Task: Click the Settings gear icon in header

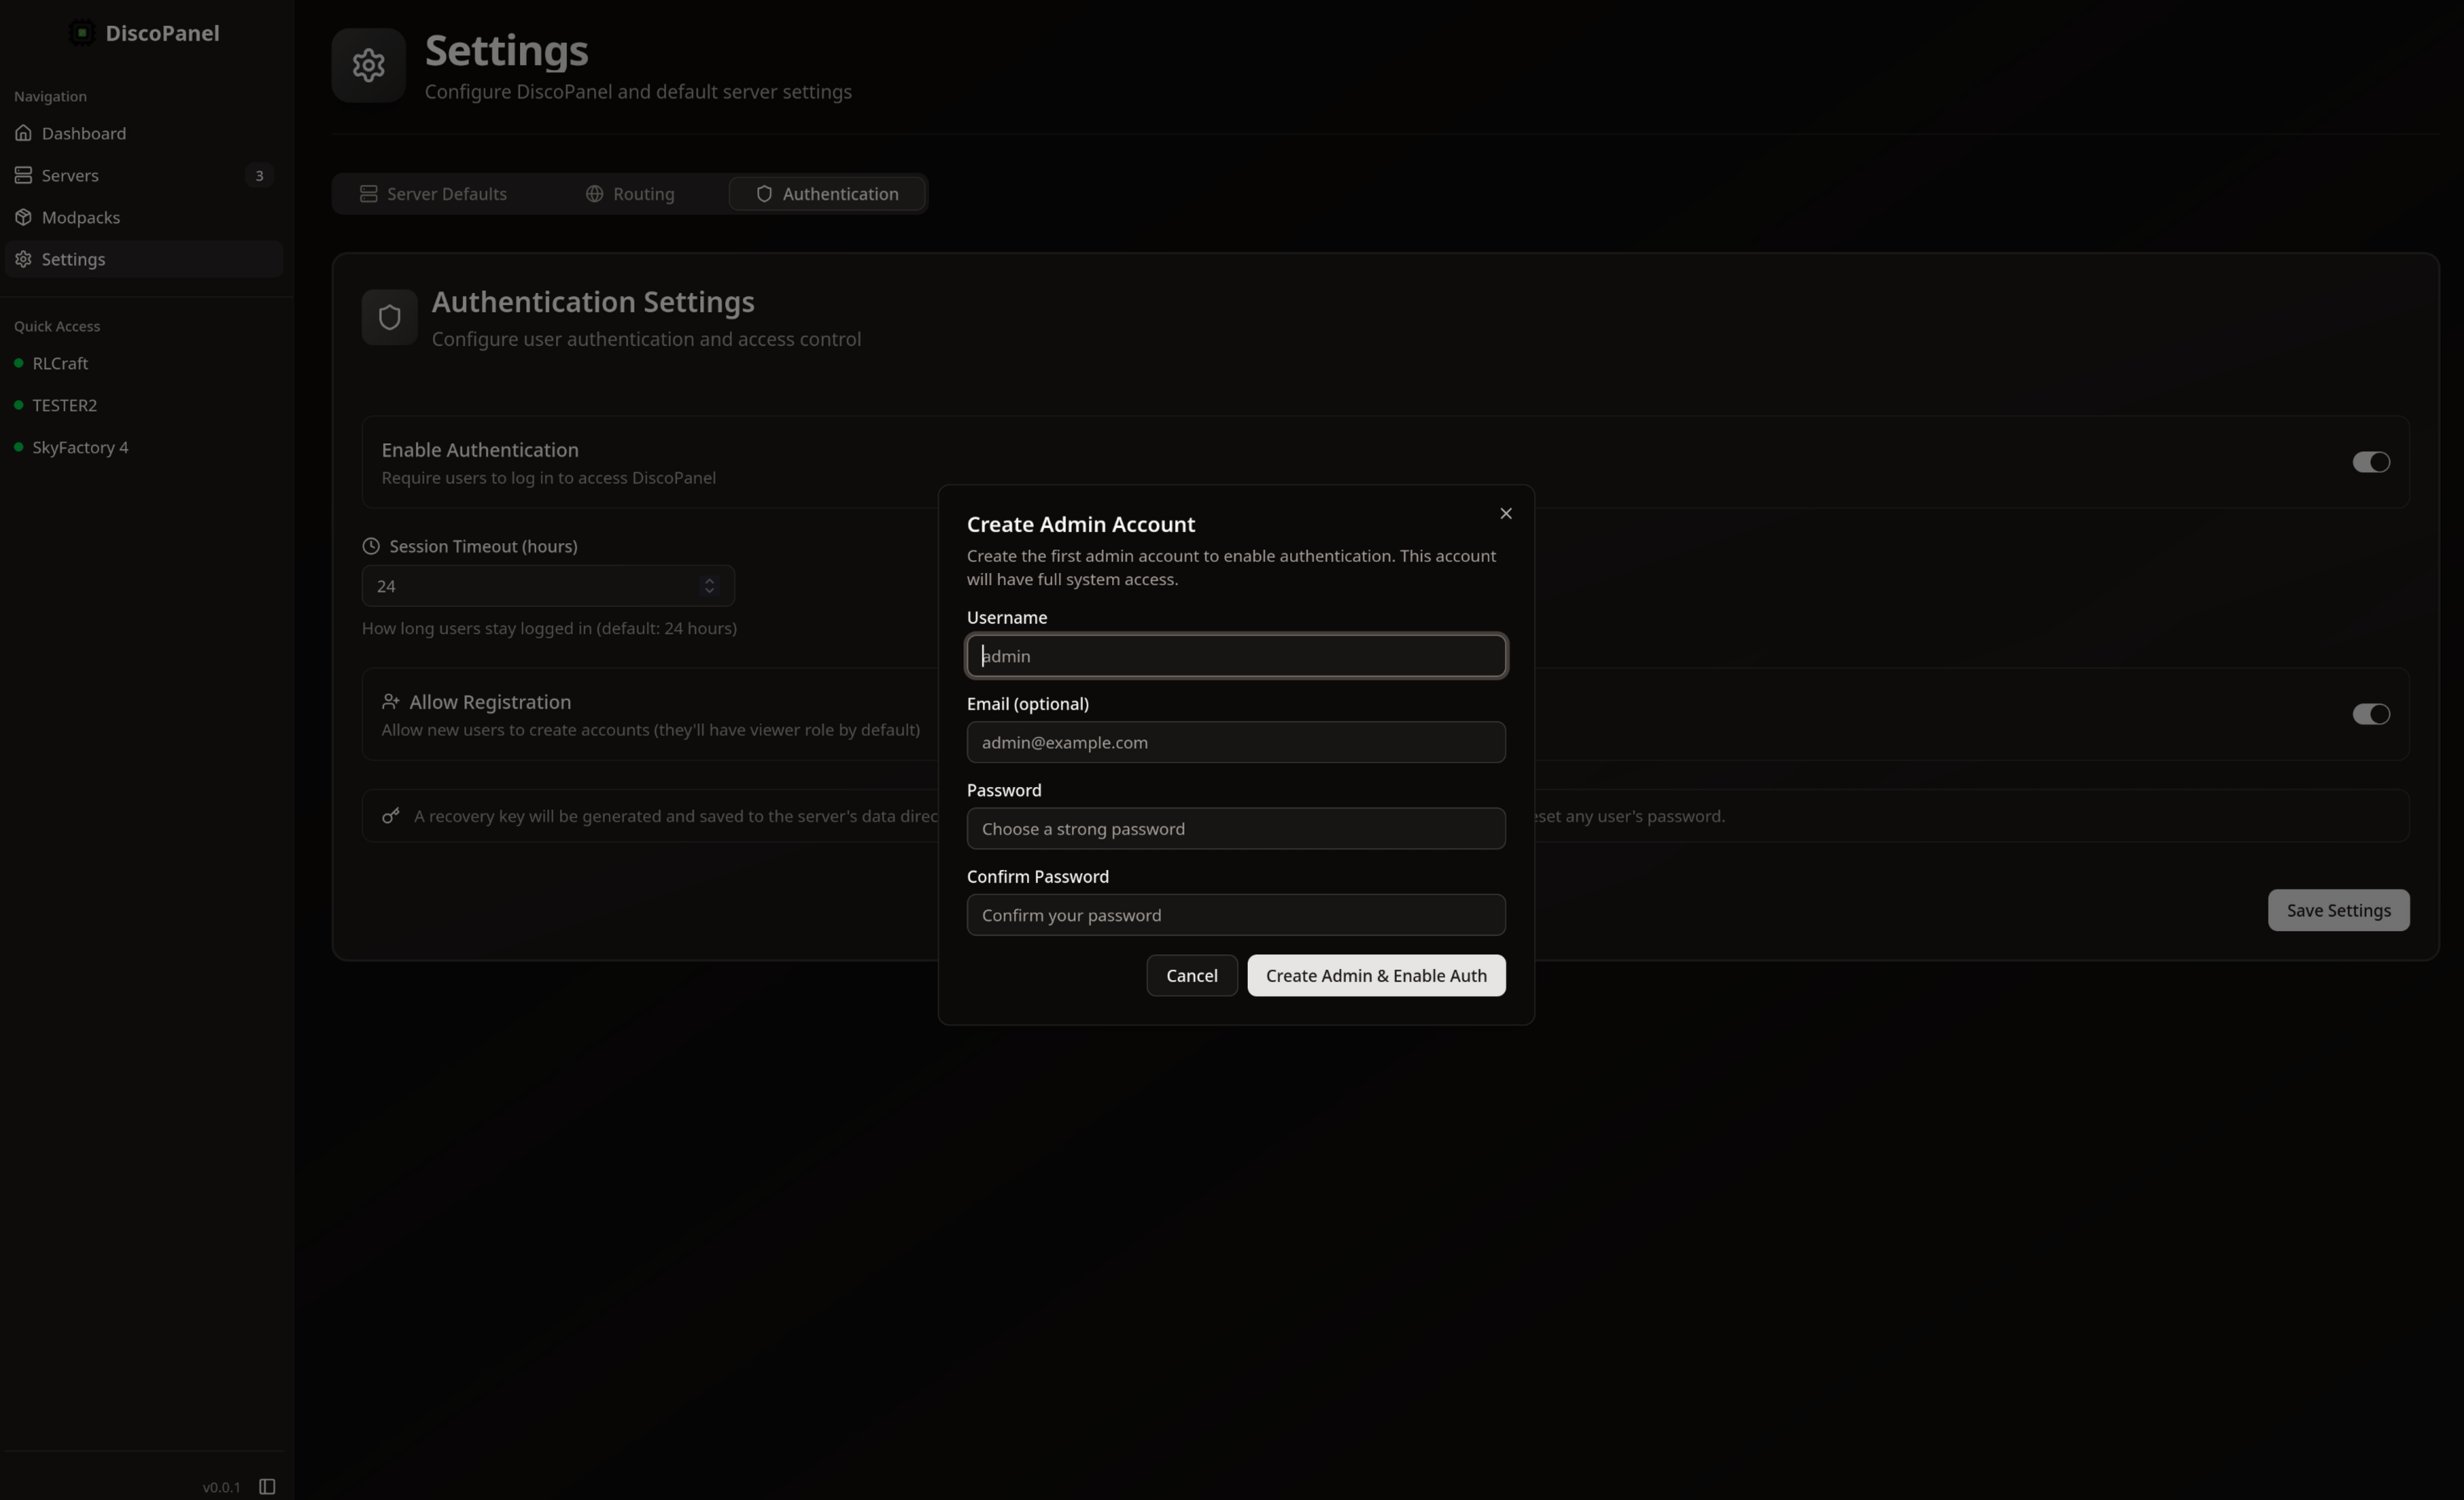Action: (368, 65)
